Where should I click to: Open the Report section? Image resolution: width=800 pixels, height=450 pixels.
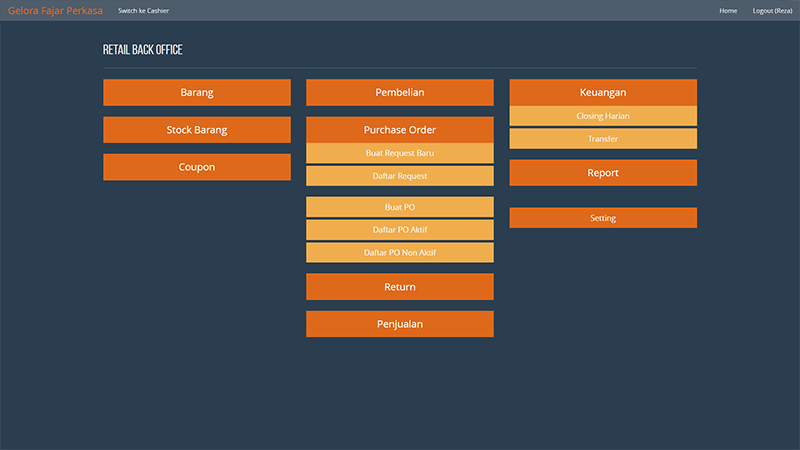(603, 173)
